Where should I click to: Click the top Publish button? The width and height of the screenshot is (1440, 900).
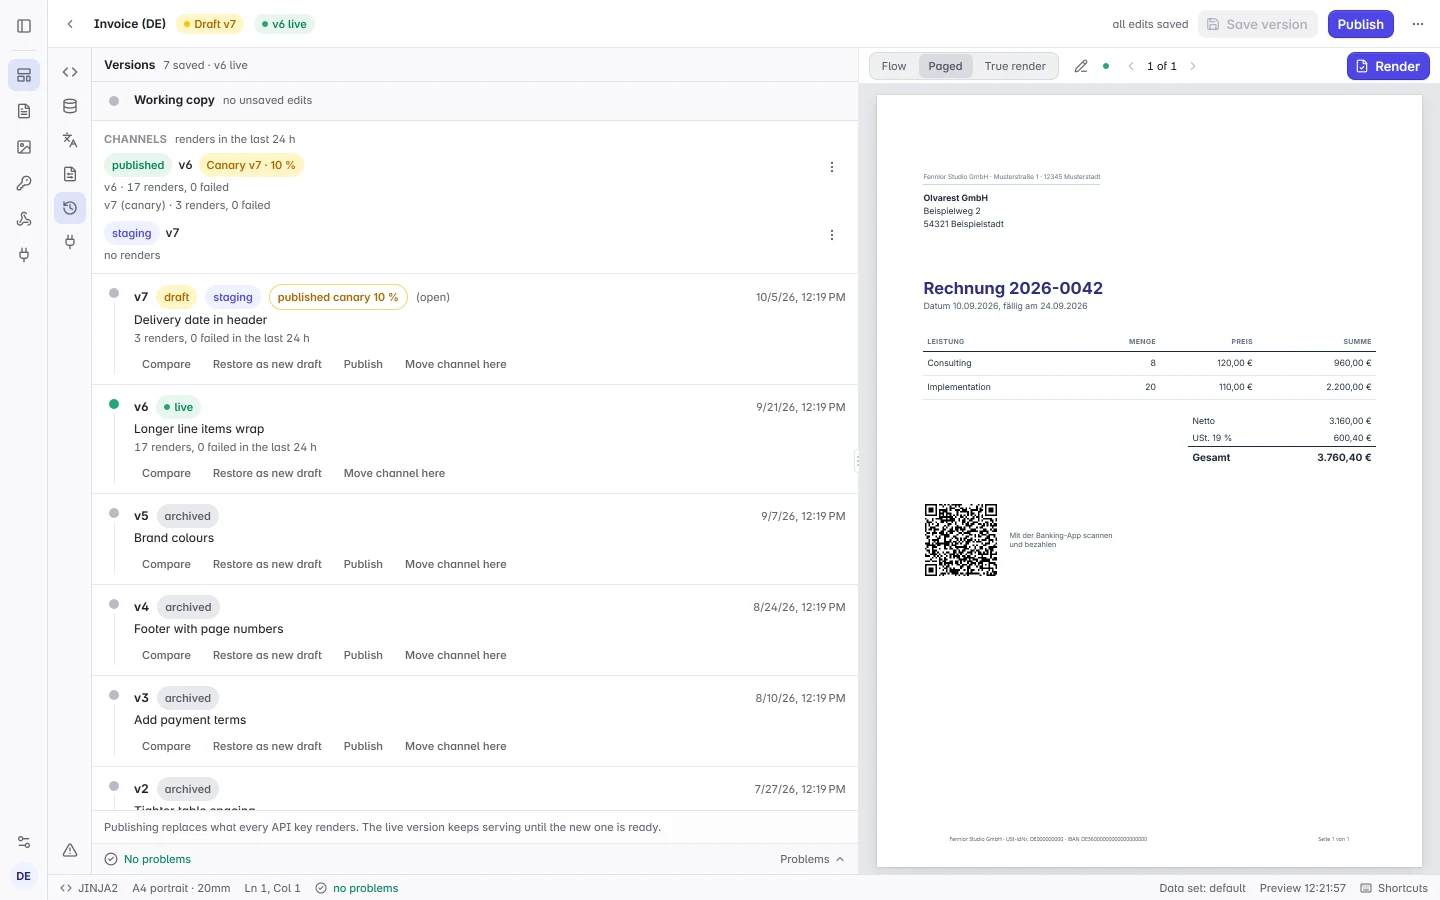[1361, 24]
